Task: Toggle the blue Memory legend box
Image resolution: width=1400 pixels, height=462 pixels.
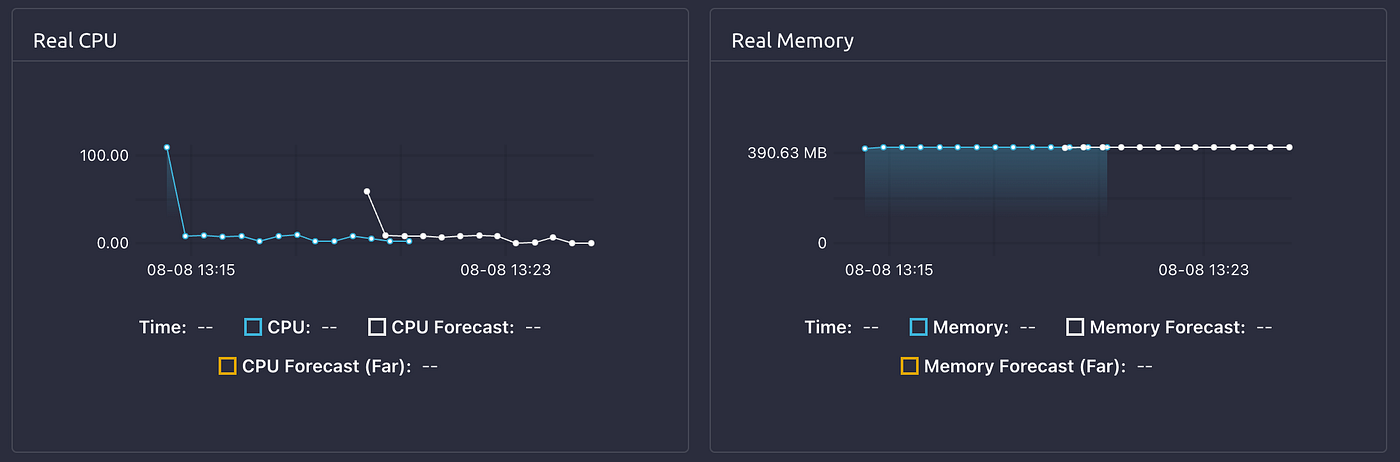Action: 919,327
